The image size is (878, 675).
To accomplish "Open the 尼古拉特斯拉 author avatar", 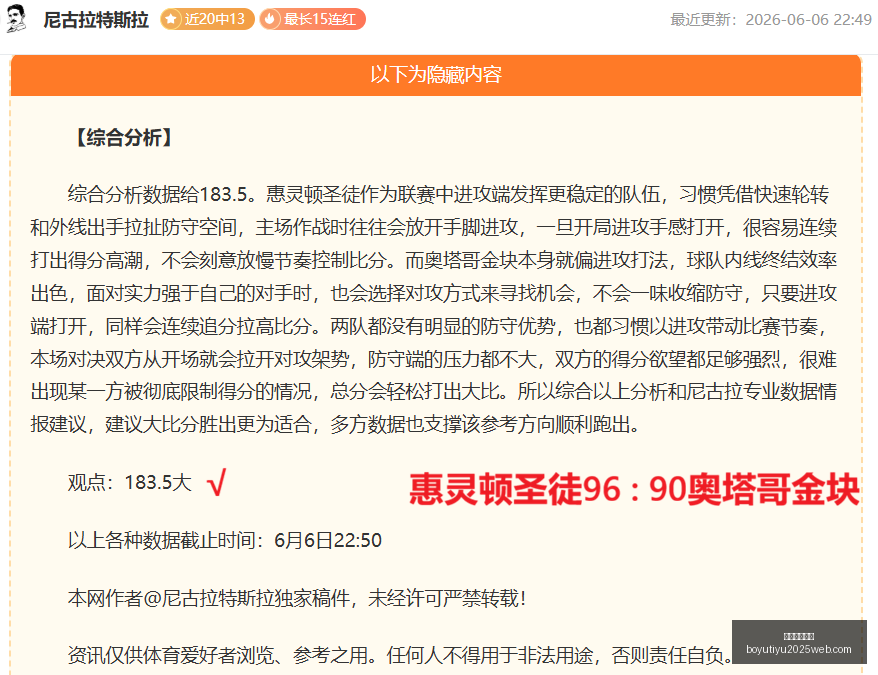I will pyautogui.click(x=16, y=18).
